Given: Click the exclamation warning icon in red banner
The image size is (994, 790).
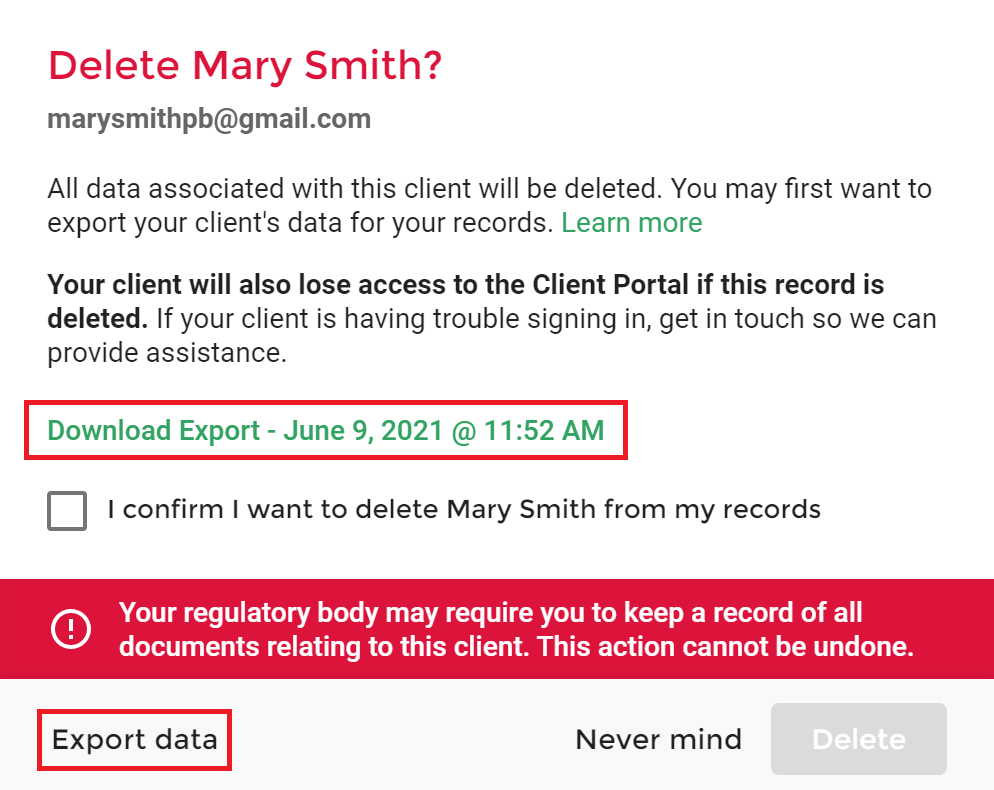Looking at the screenshot, I should click(x=71, y=629).
